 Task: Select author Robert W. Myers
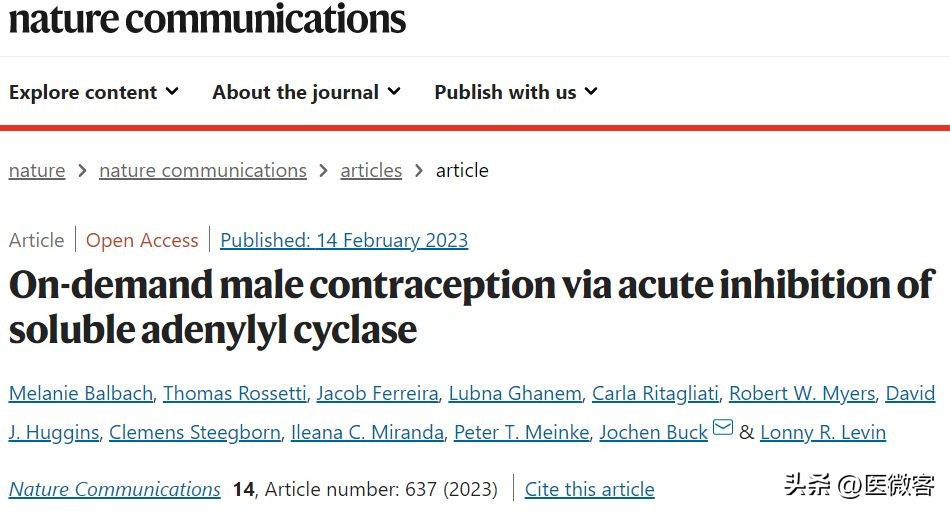pos(802,393)
